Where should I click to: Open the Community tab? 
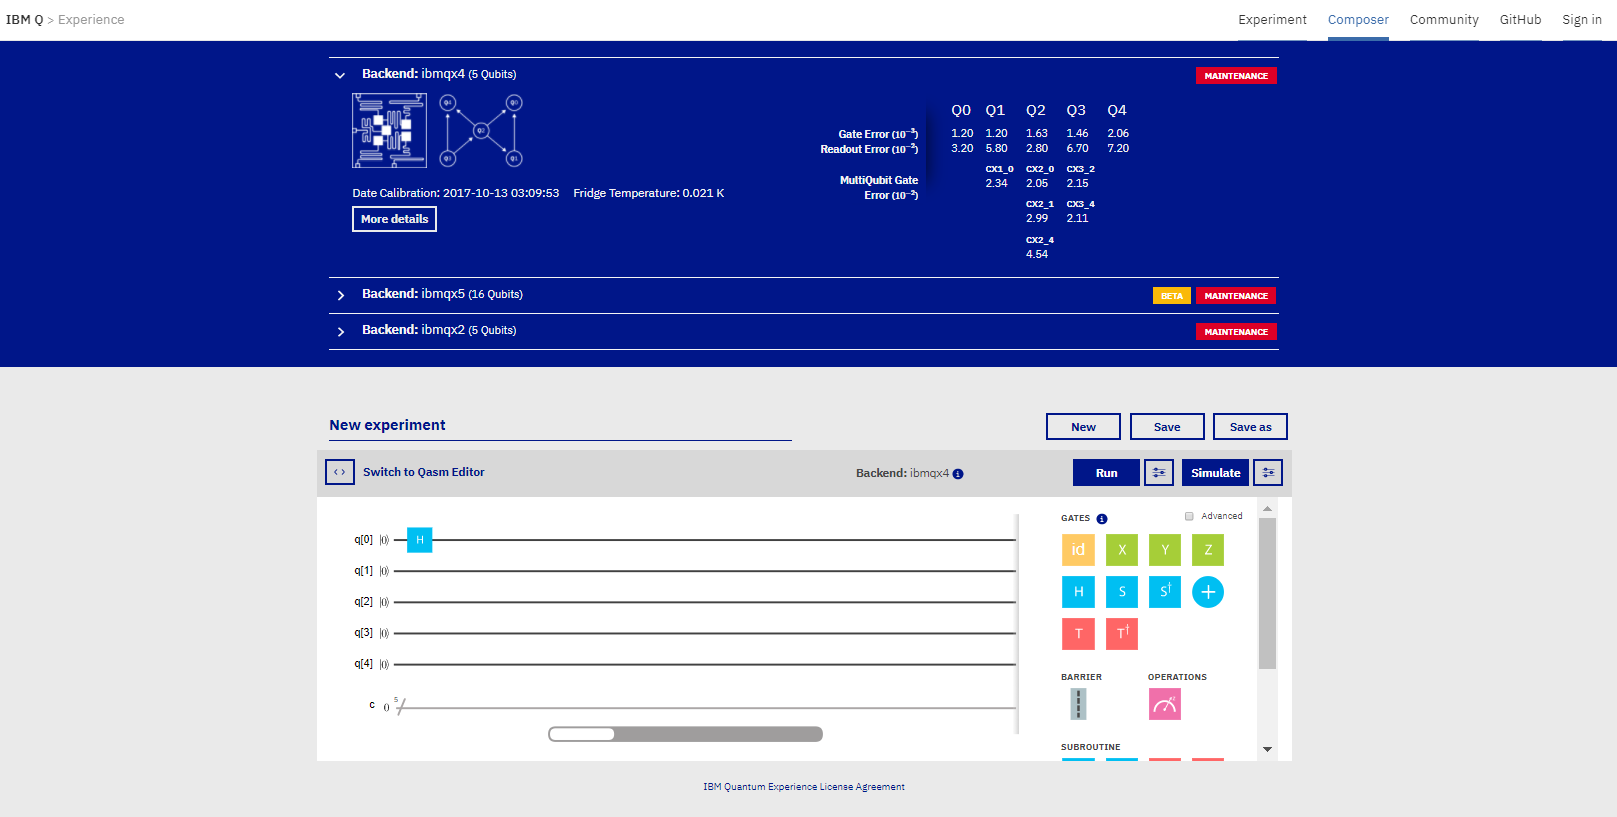pyautogui.click(x=1444, y=20)
